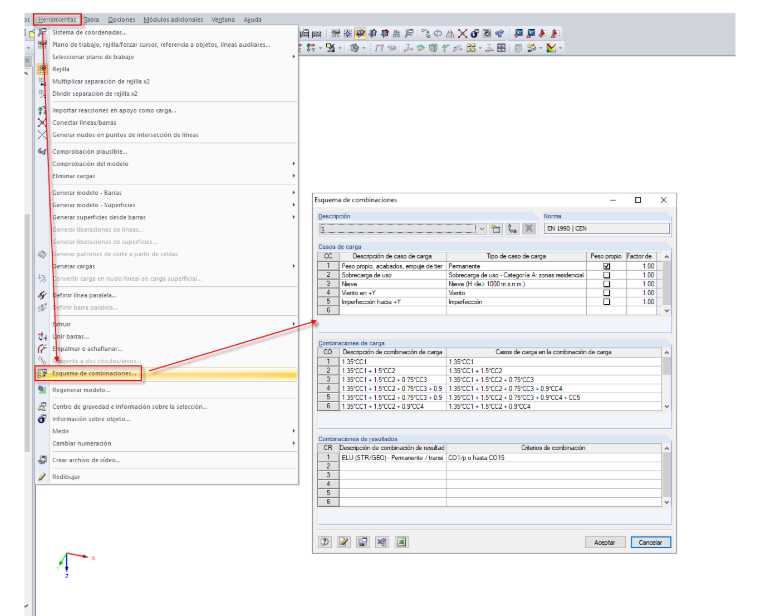Image resolution: width=760 pixels, height=616 pixels.
Task: Check Peso propio for Sobrecarga de uso row
Action: (606, 275)
